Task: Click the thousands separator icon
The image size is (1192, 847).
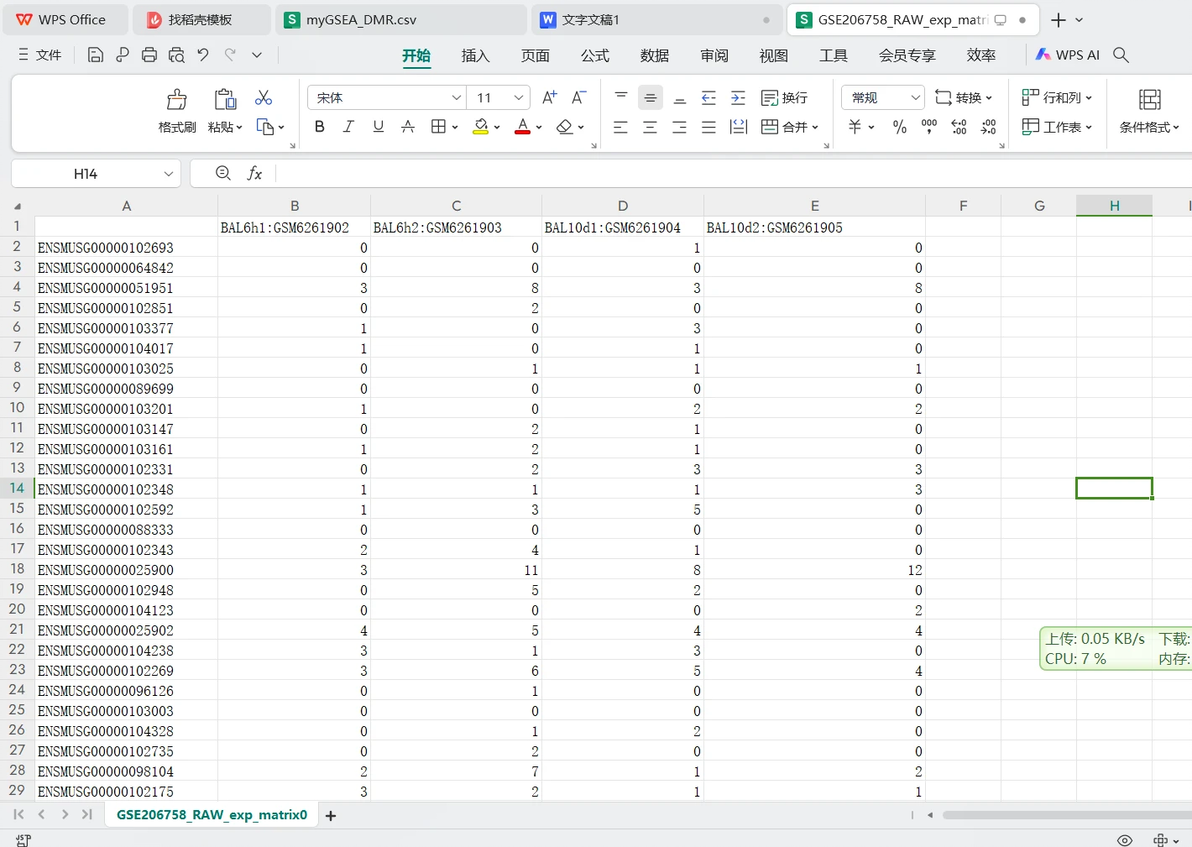Action: (x=929, y=127)
